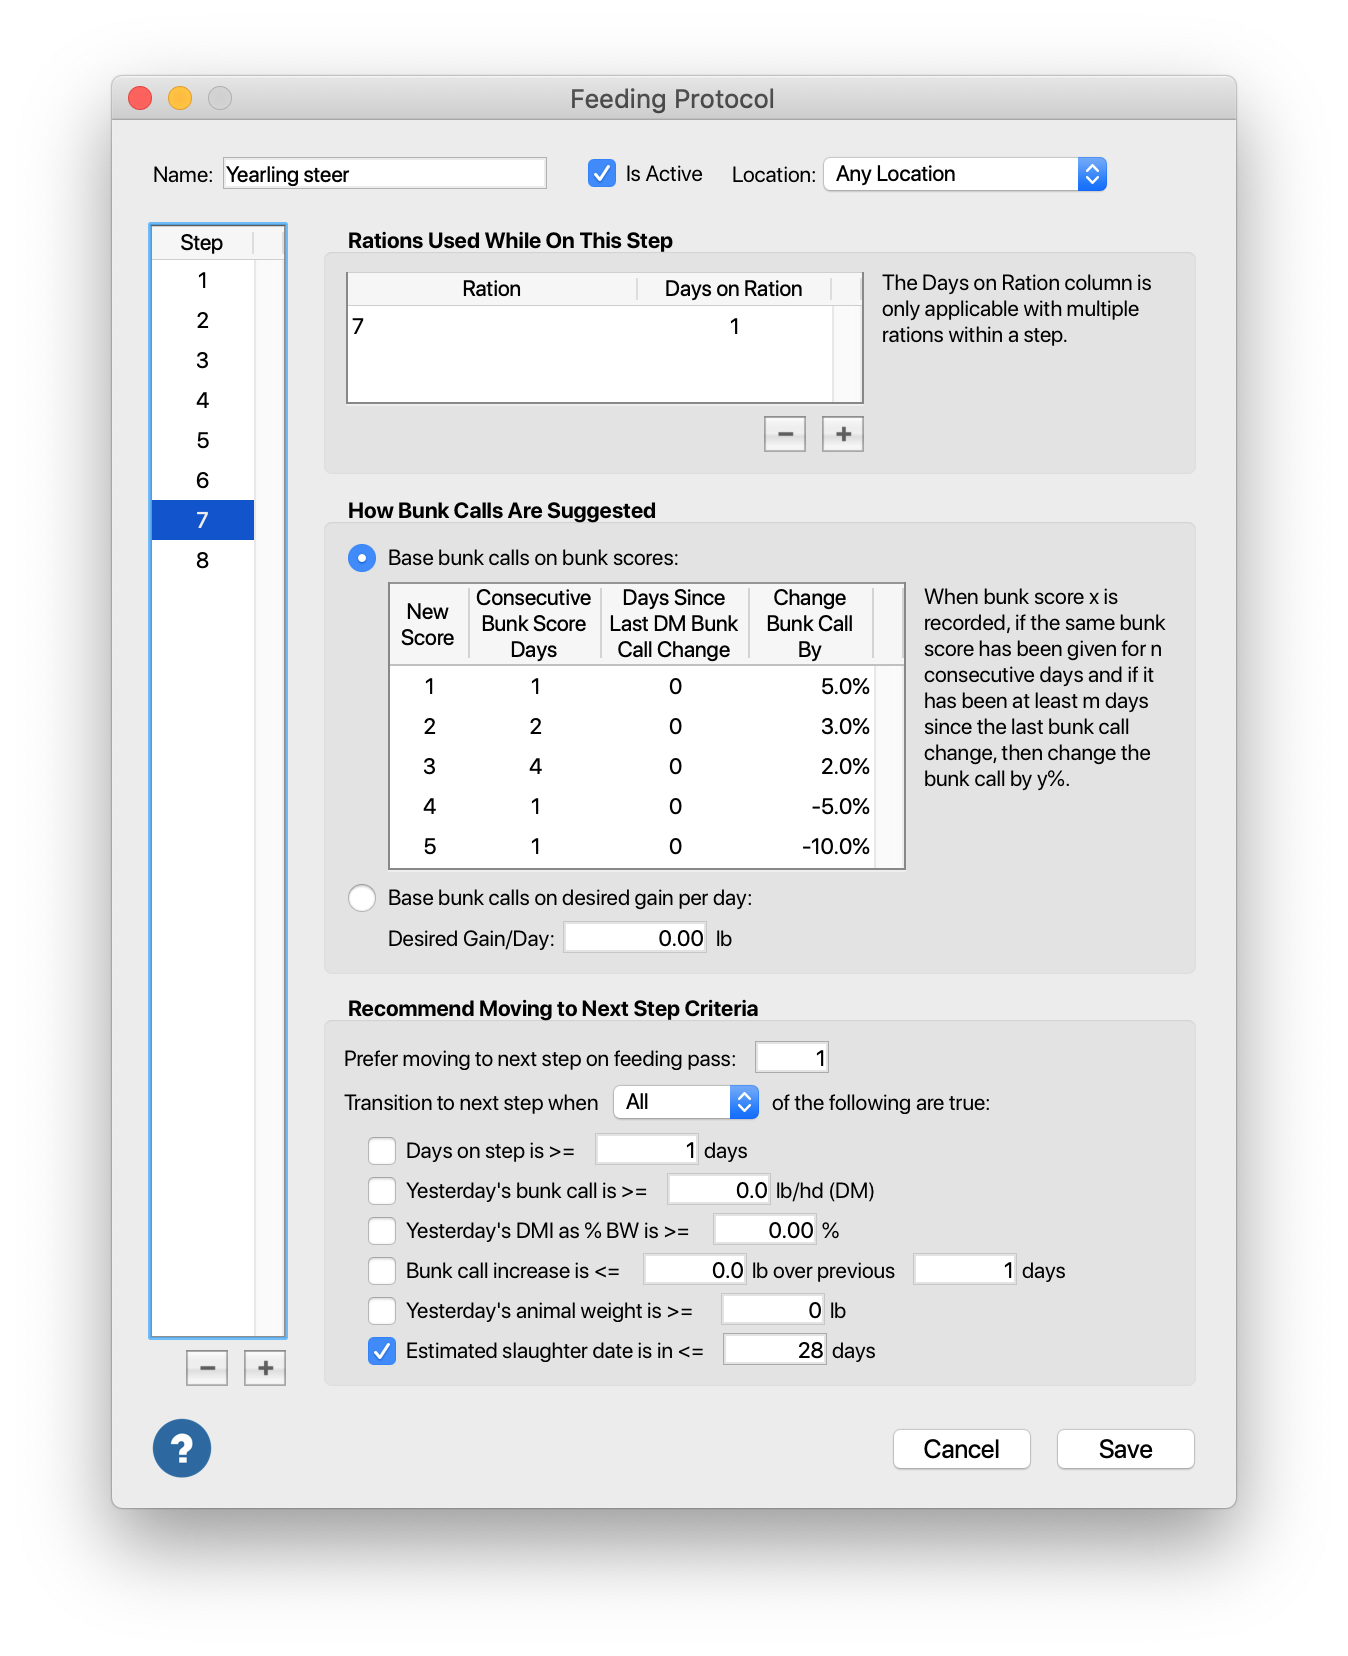Add a step using plus button below Step list
The height and width of the screenshot is (1656, 1348).
coord(265,1368)
